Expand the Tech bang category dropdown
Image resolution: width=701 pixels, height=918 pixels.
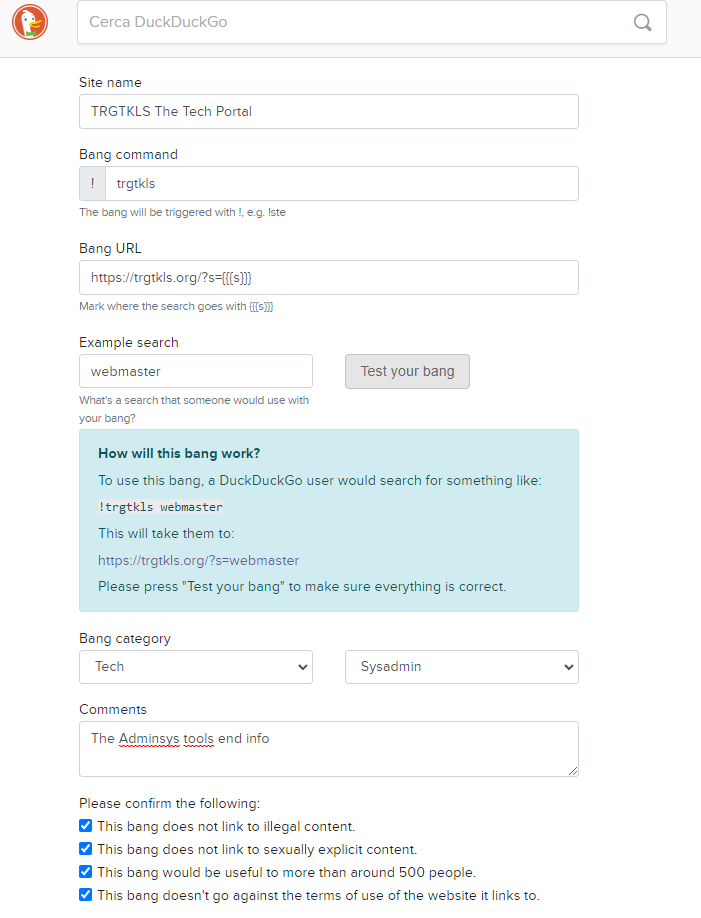pyautogui.click(x=195, y=667)
